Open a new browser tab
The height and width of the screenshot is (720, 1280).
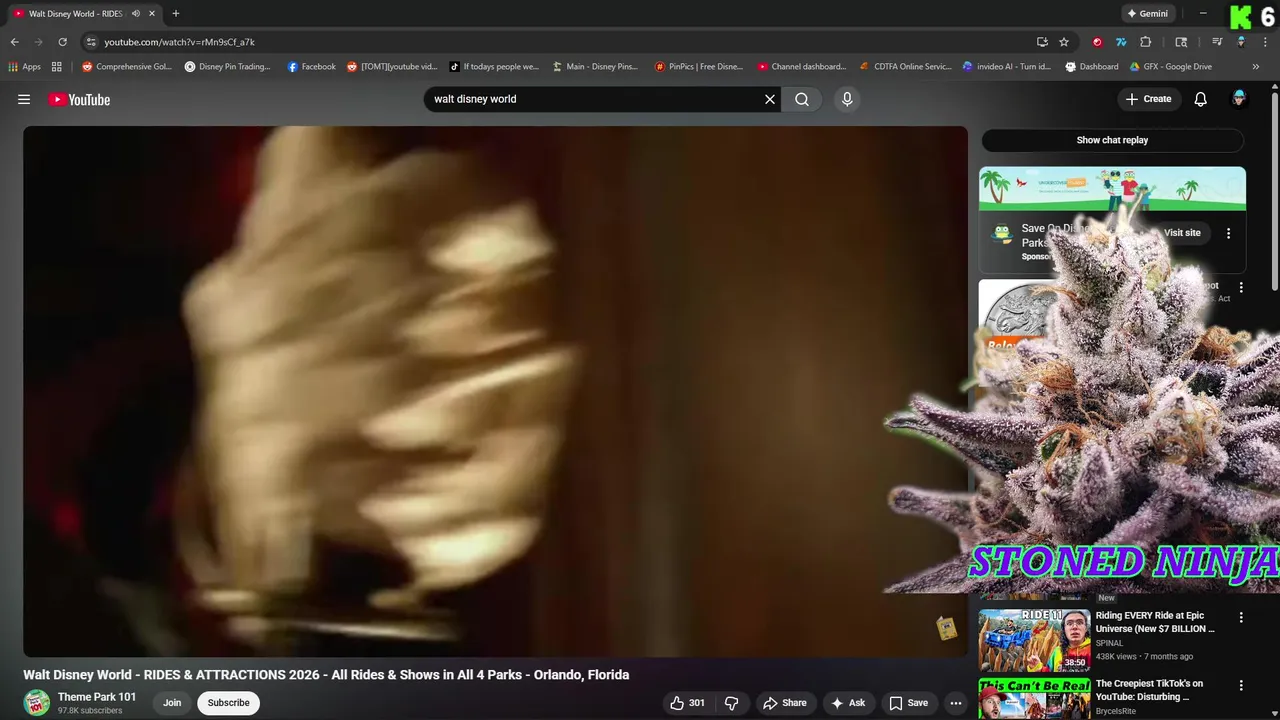[176, 14]
